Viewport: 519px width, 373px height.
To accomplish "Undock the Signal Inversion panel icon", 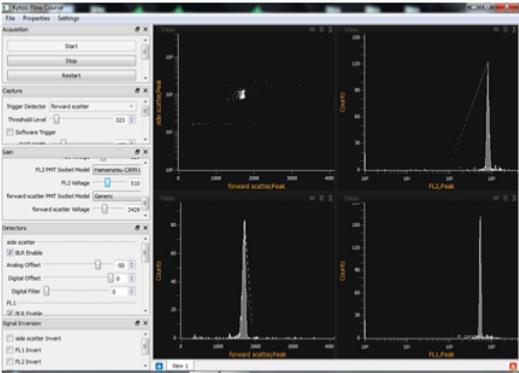I will 137,323.
